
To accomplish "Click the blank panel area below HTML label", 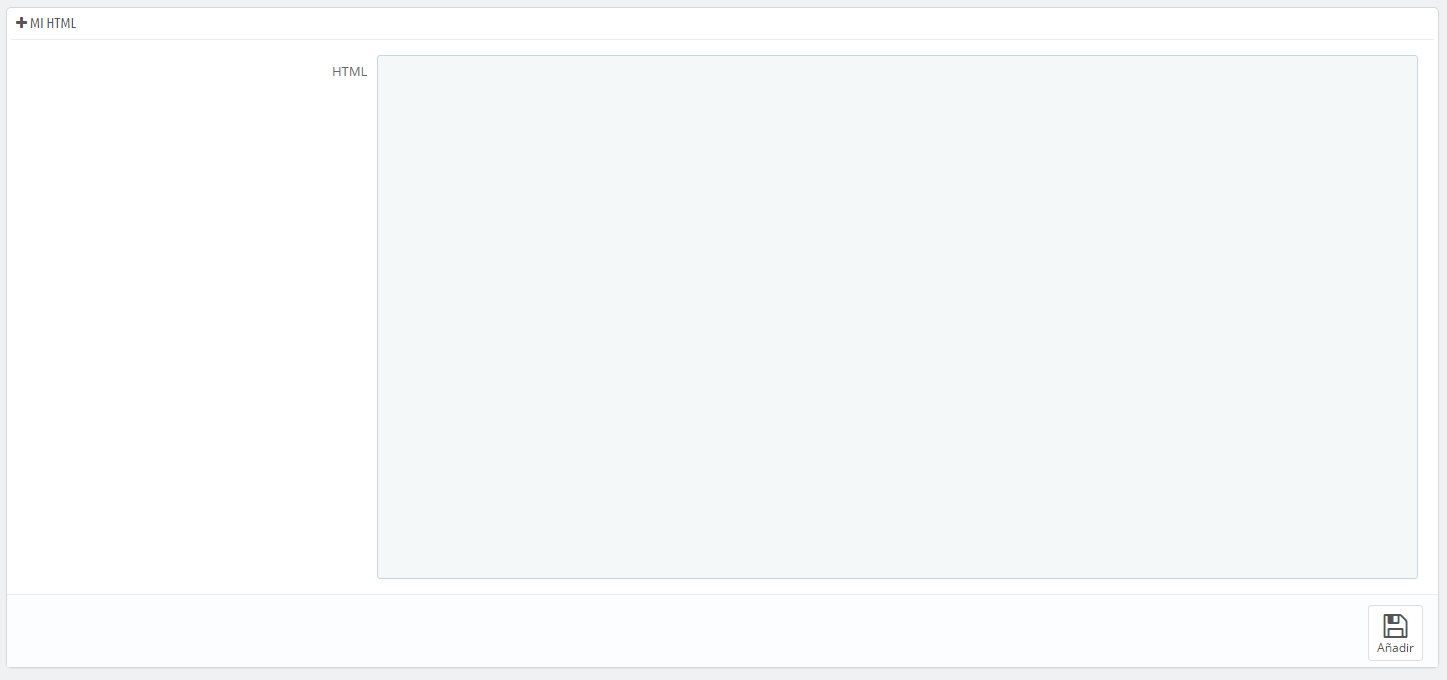I will (190, 330).
